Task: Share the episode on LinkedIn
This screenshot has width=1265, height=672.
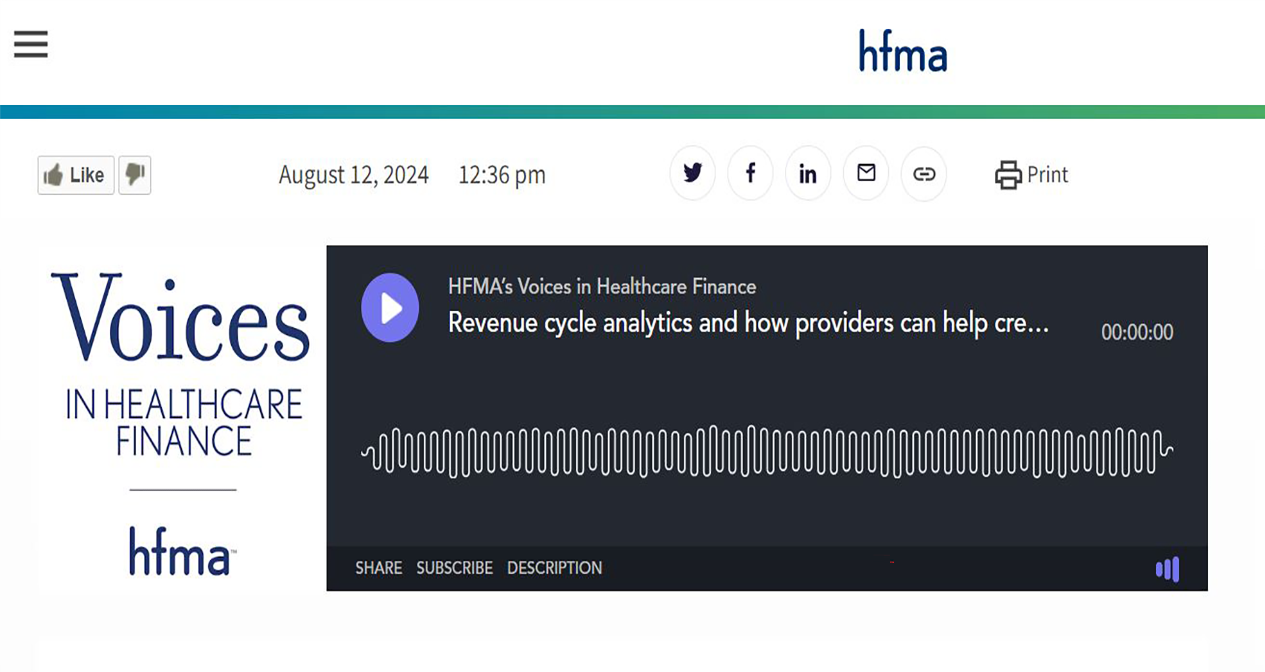Action: 808,173
